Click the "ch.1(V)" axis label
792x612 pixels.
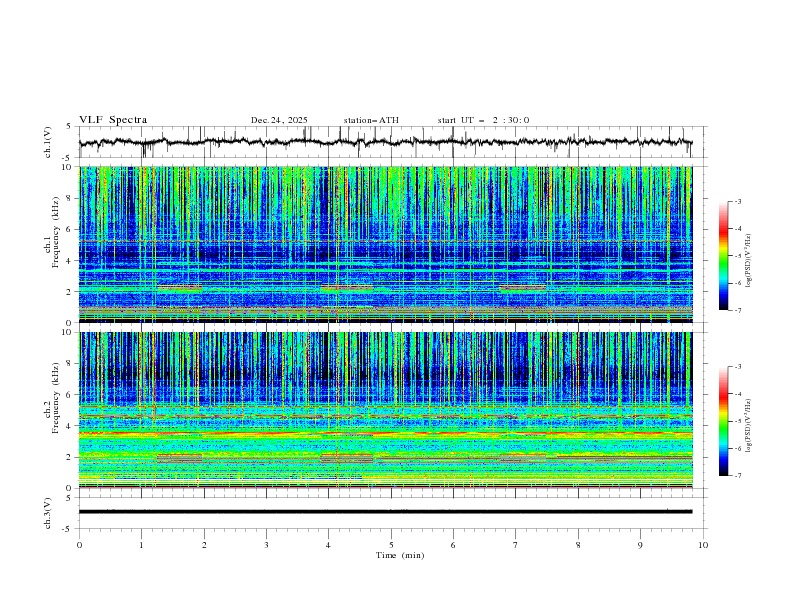(x=48, y=142)
